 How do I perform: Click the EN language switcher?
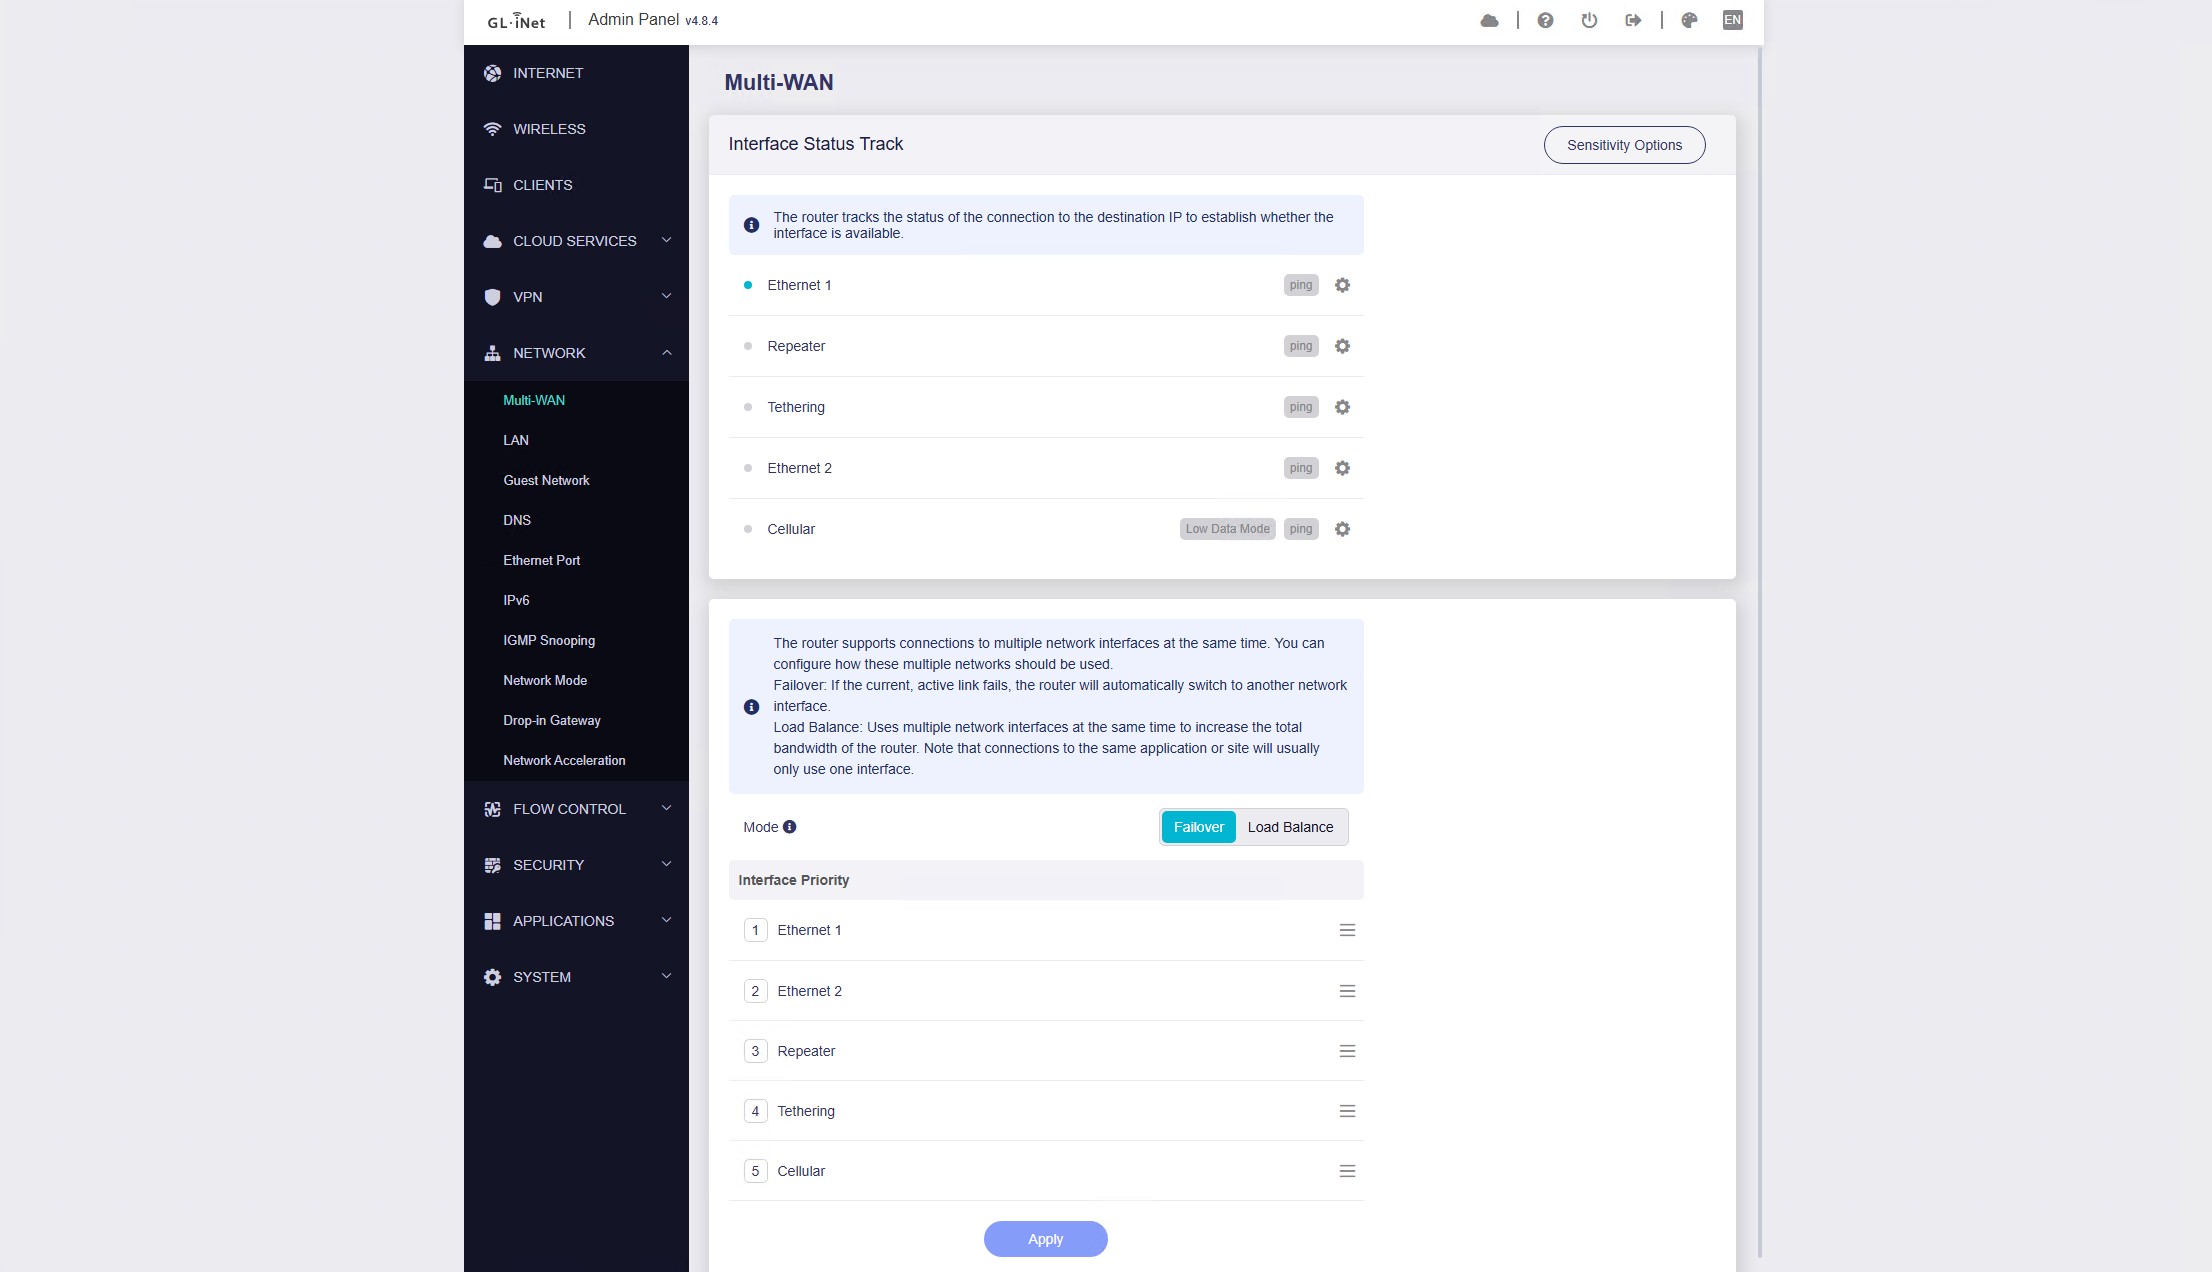1732,20
